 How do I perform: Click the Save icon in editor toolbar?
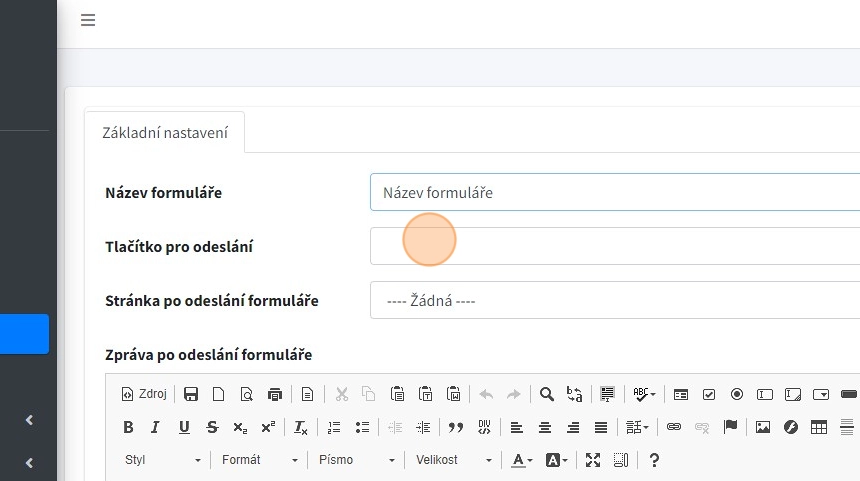(x=190, y=394)
